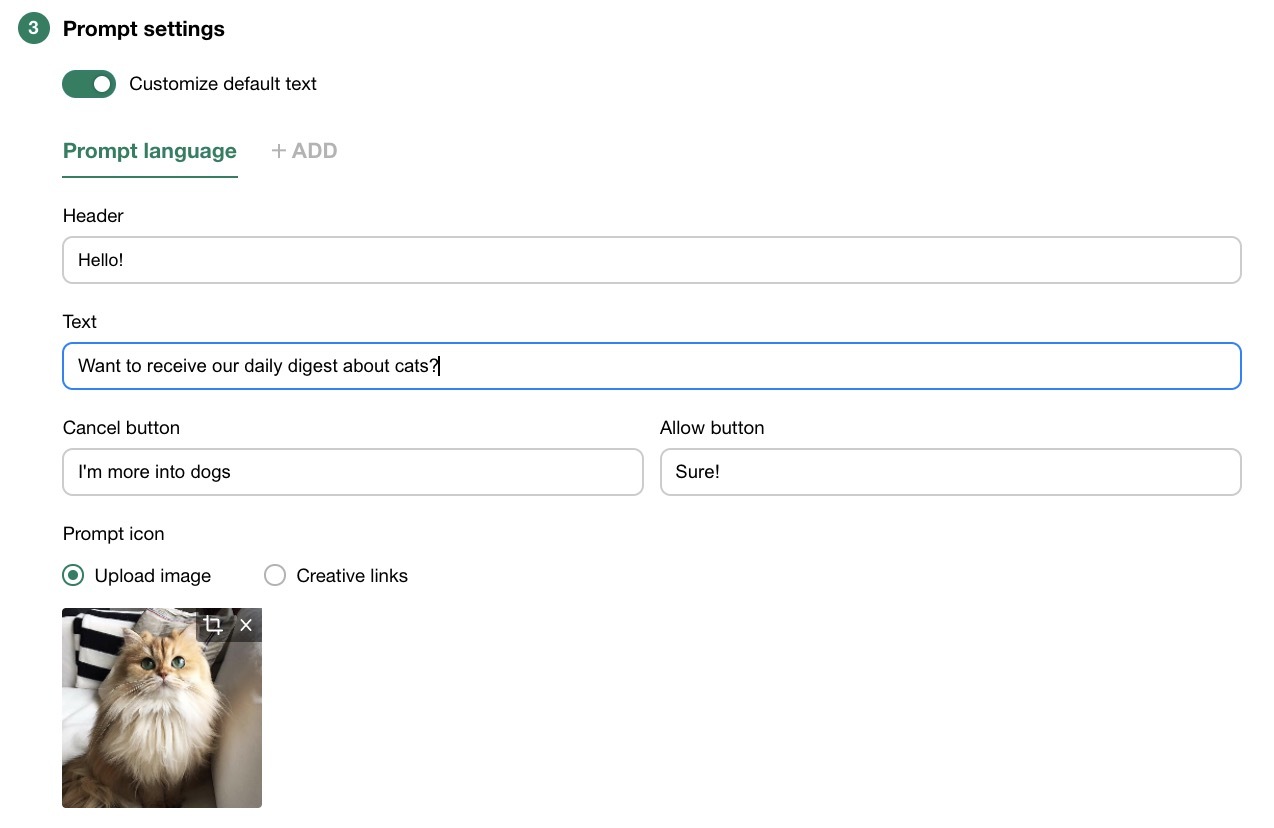
Task: Click the Header field label
Action: point(93,216)
